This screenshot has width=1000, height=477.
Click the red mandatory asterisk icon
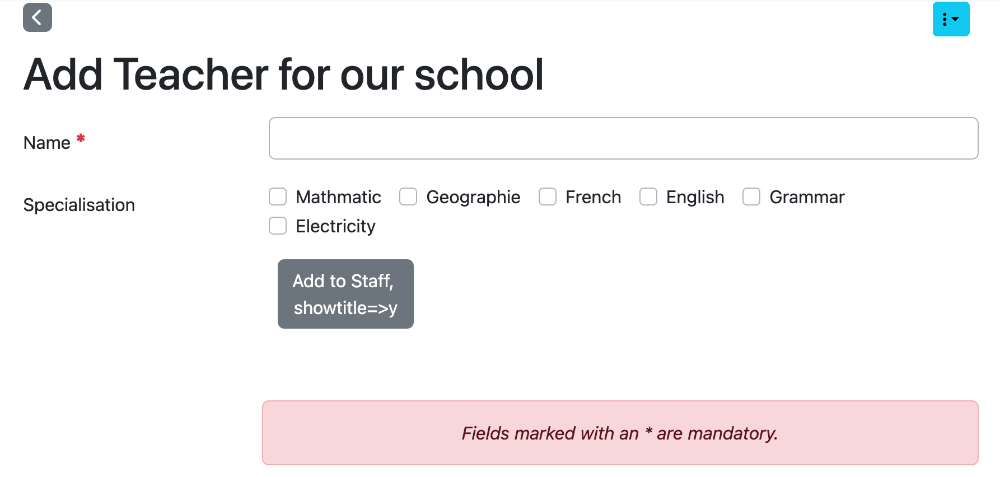(x=80, y=138)
